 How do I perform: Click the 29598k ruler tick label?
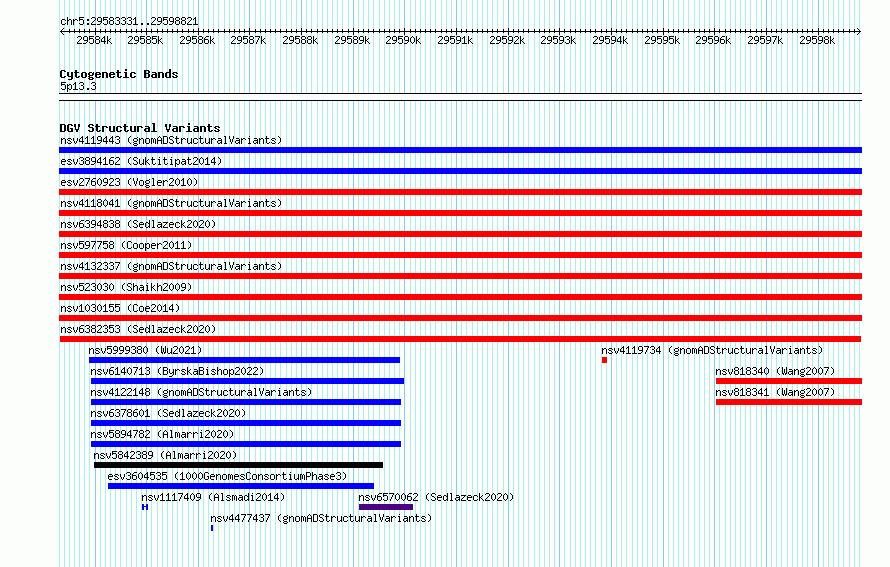tap(817, 40)
